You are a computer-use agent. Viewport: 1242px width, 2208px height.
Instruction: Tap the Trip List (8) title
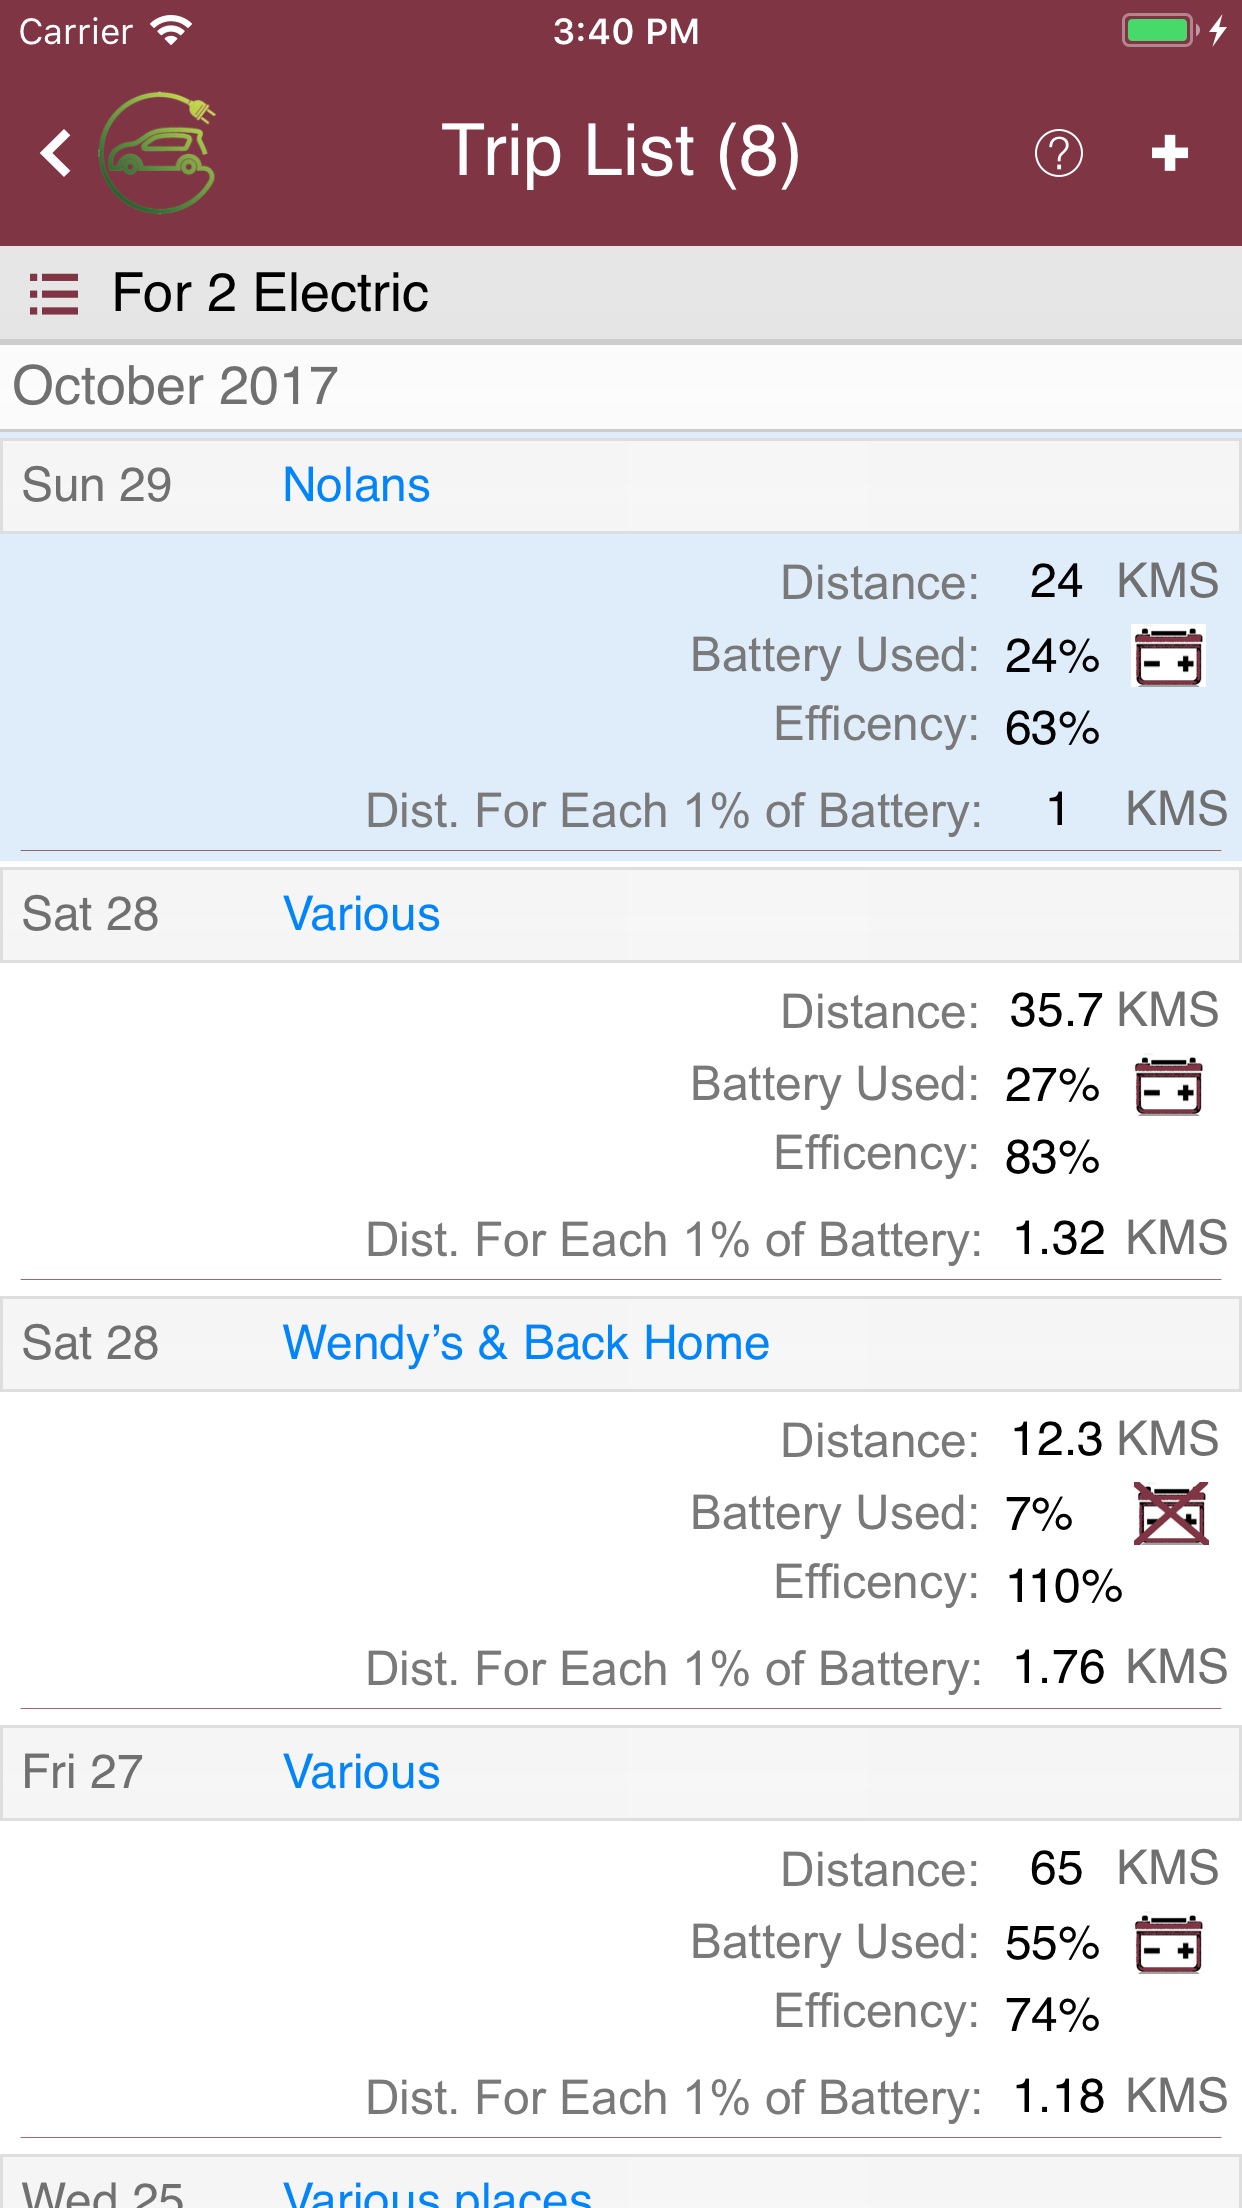click(x=621, y=153)
